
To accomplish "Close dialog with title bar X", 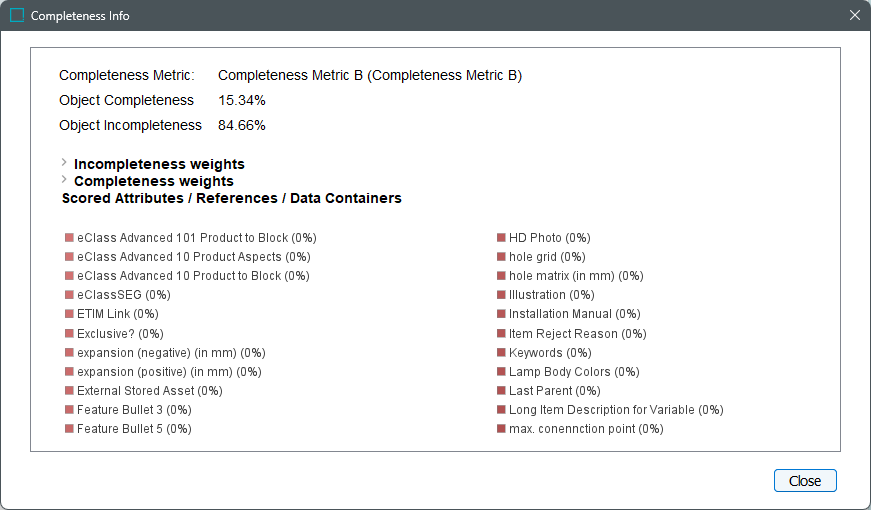I will click(854, 16).
